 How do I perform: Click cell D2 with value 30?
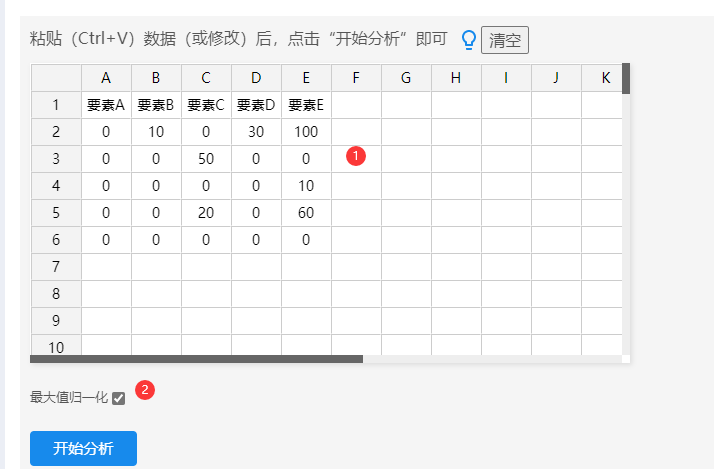pos(256,132)
